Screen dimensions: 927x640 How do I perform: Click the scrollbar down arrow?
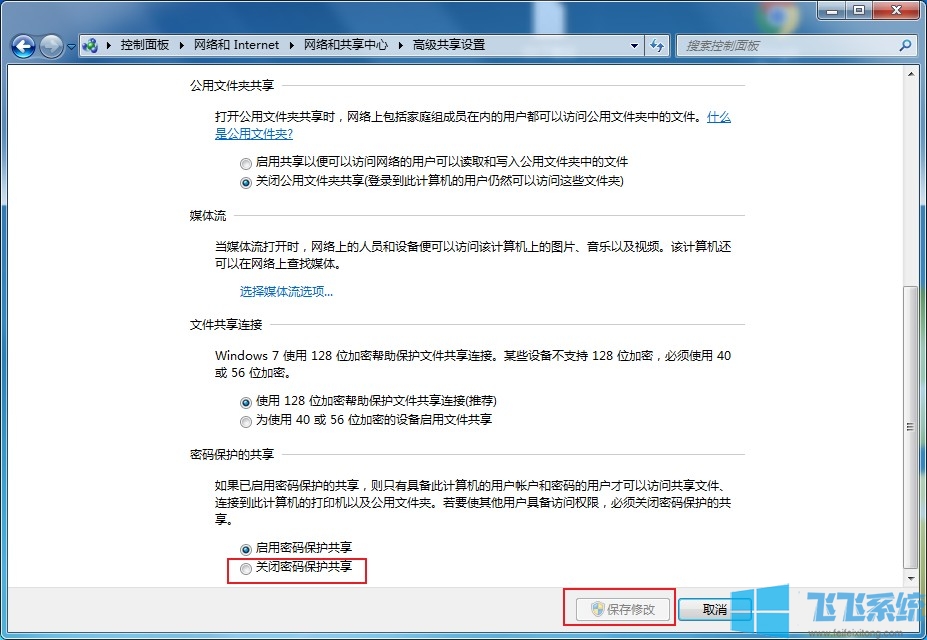pos(911,579)
